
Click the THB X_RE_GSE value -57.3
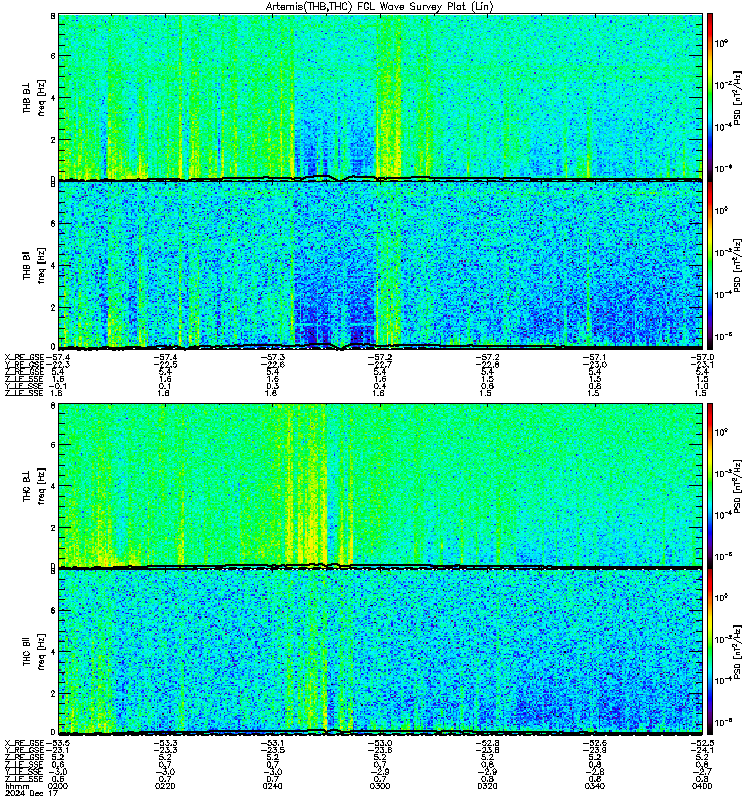(x=272, y=357)
